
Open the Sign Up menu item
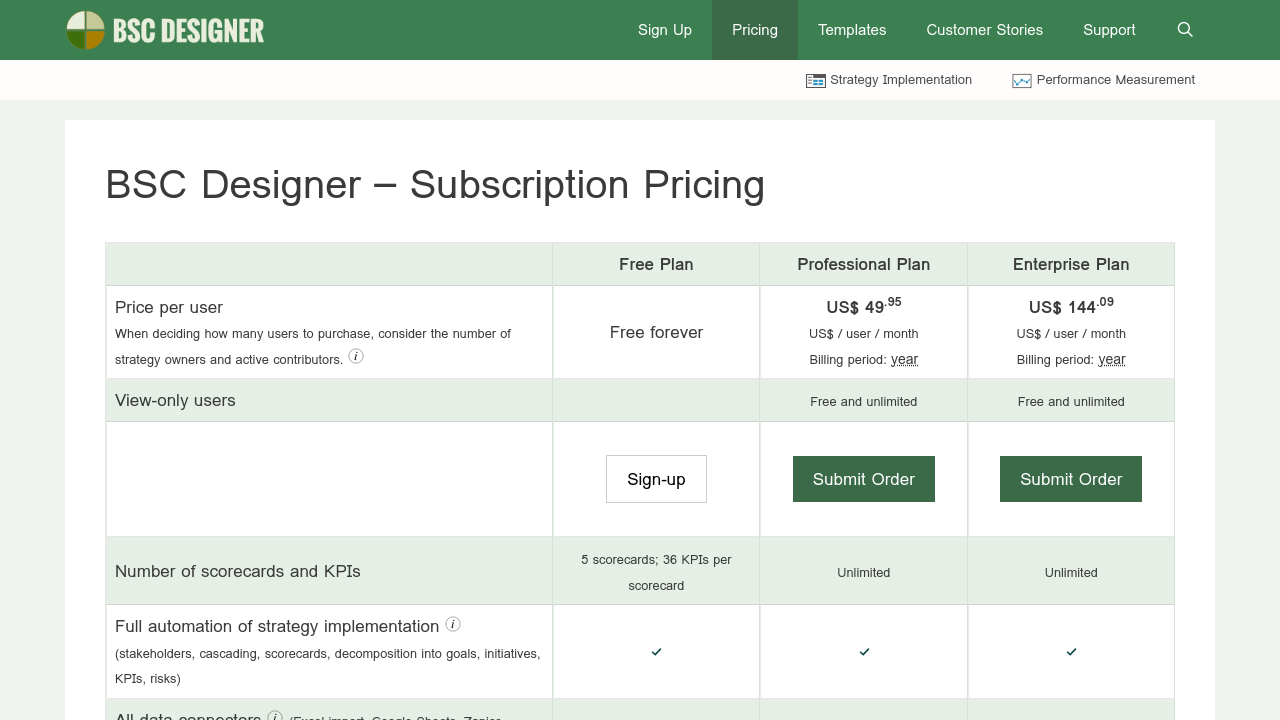(x=665, y=30)
